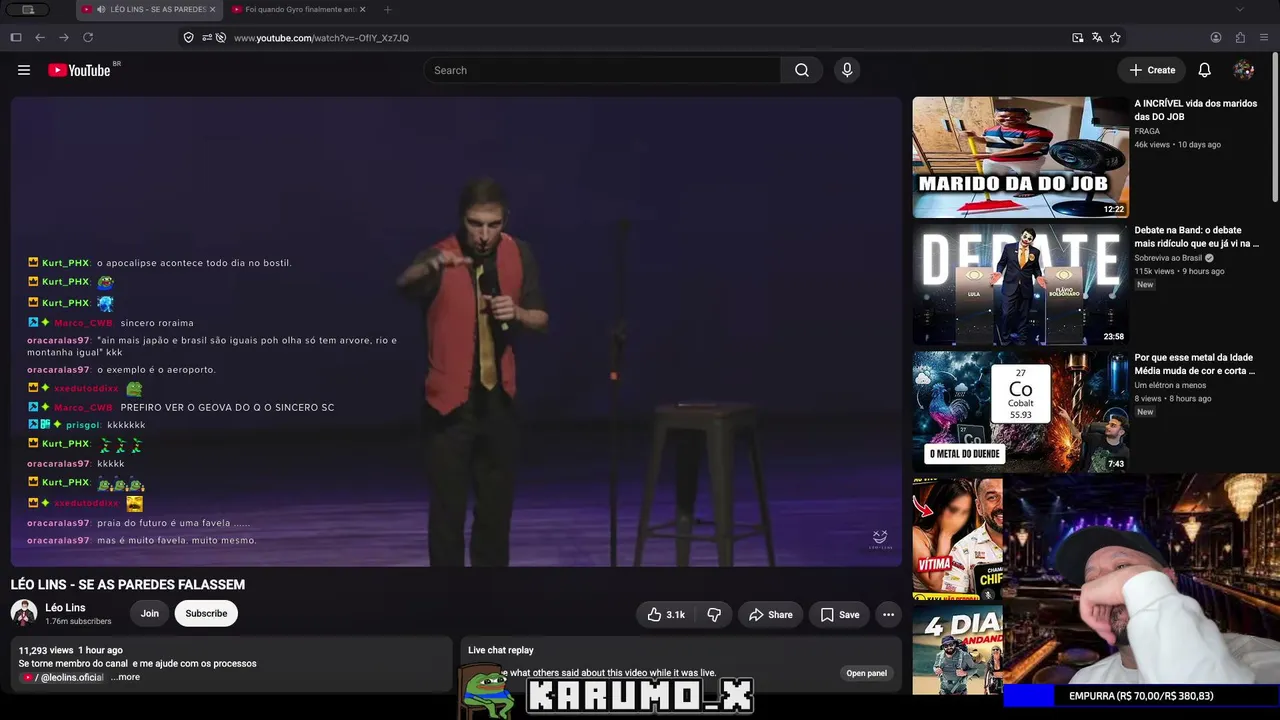Click the 'Live chat replay' heading
Viewport: 1280px width, 720px height.
click(x=501, y=650)
